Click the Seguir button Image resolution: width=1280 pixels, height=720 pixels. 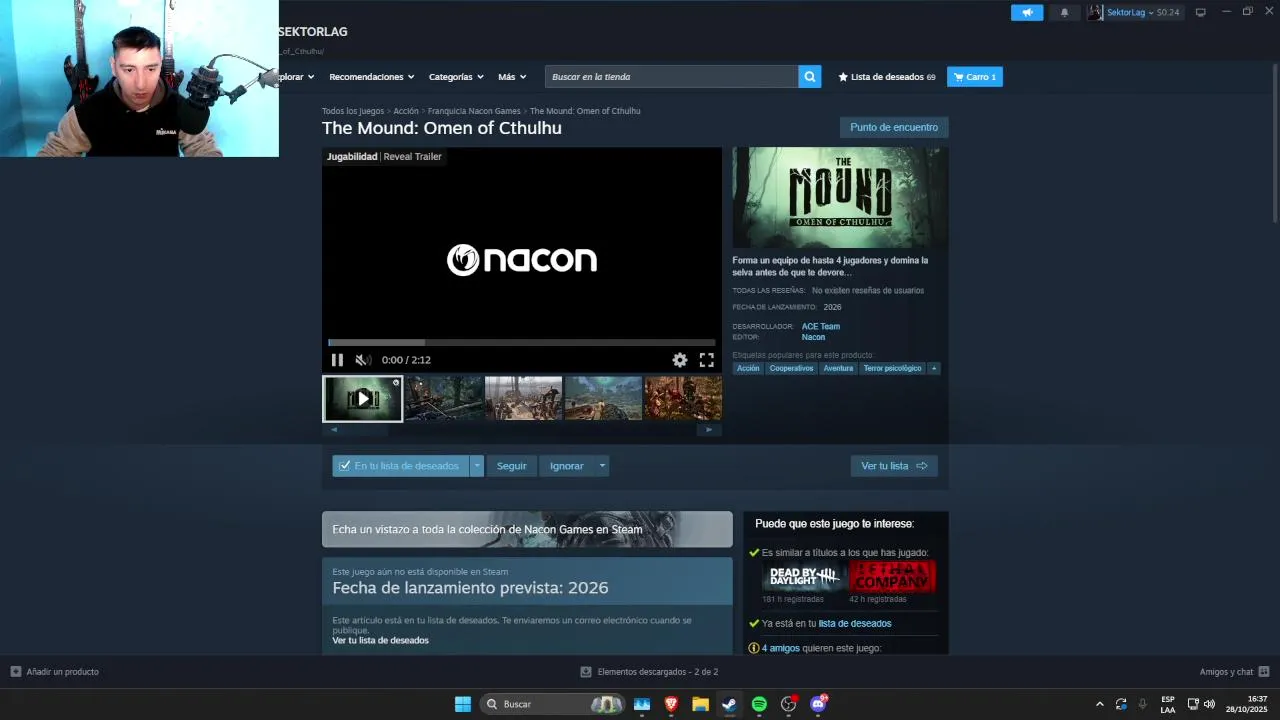(512, 466)
